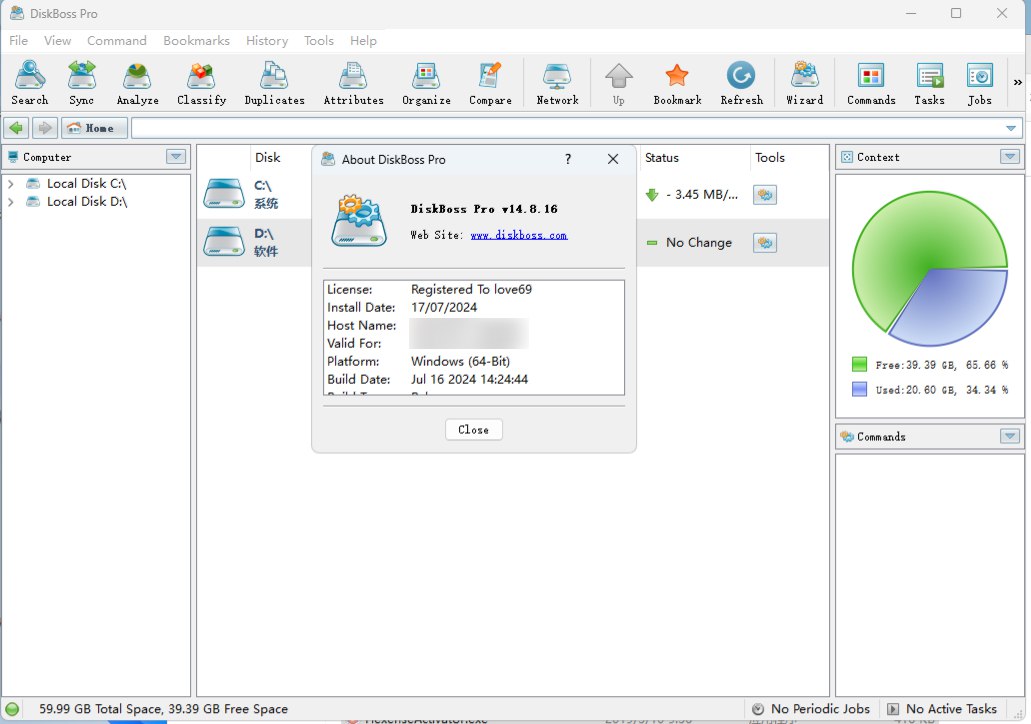Select Local Disk C:\ in tree
This screenshot has height=724, width=1031.
coord(86,183)
